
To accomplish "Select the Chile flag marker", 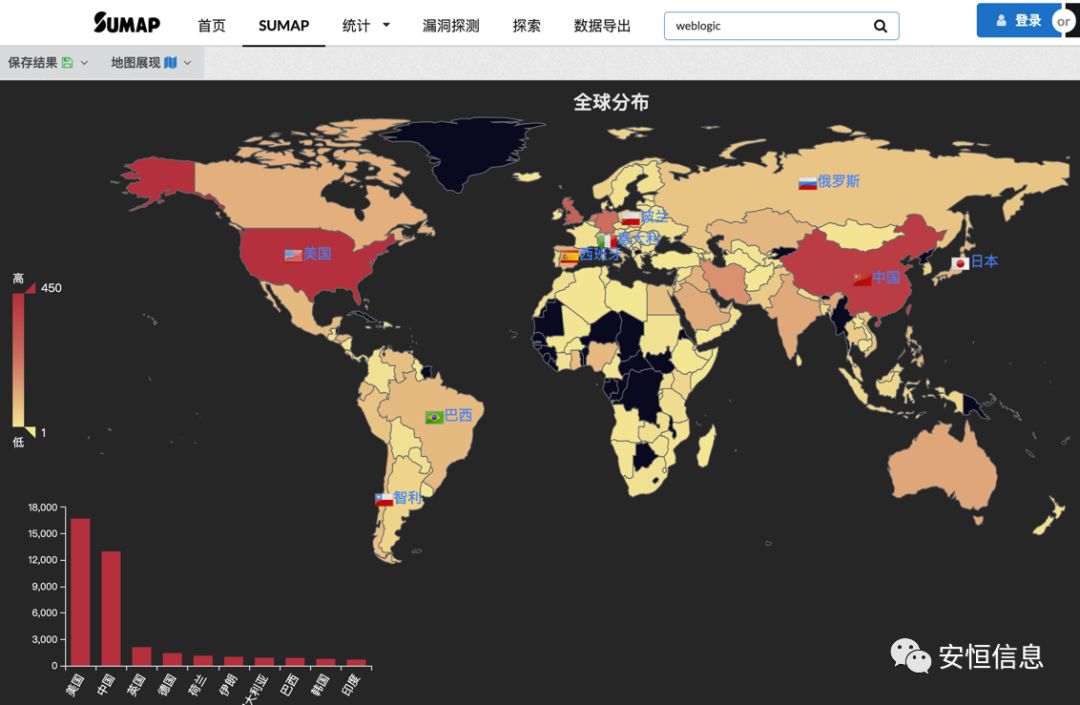I will tap(384, 499).
